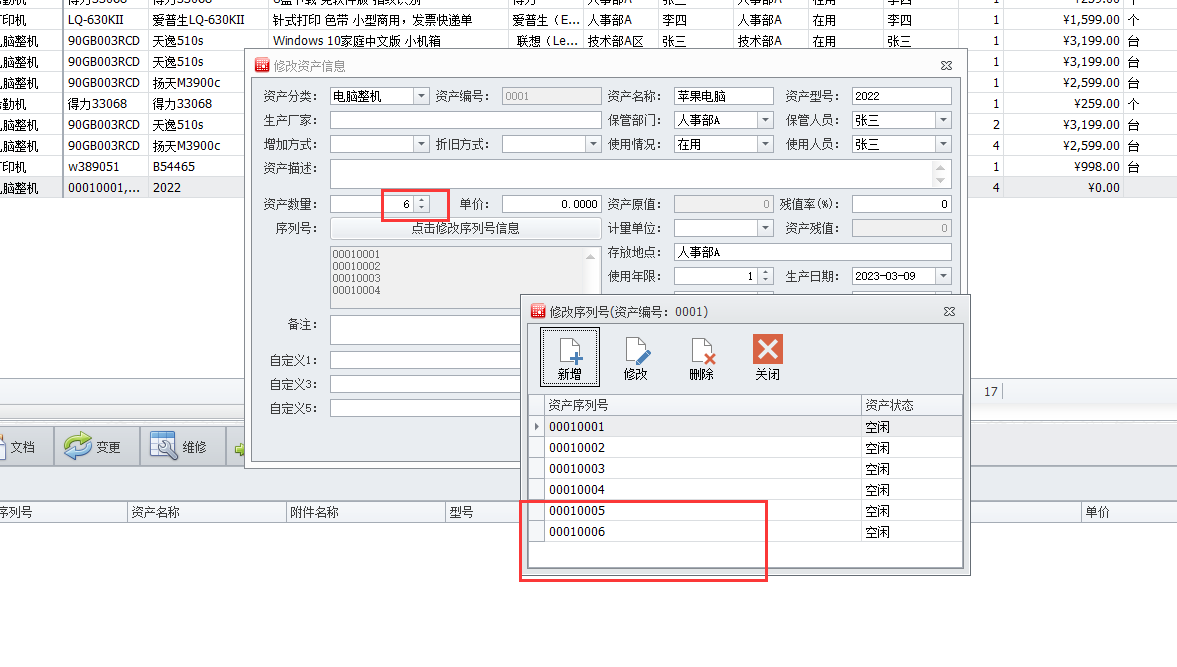Click the 删除 (Delete) serial number icon
Image resolution: width=1177 pixels, height=667 pixels.
tap(701, 357)
